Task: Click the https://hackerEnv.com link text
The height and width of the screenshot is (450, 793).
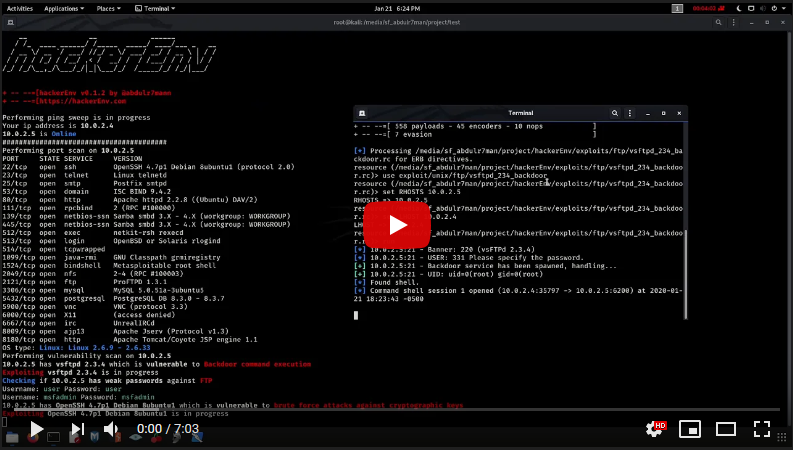Action: (x=82, y=101)
